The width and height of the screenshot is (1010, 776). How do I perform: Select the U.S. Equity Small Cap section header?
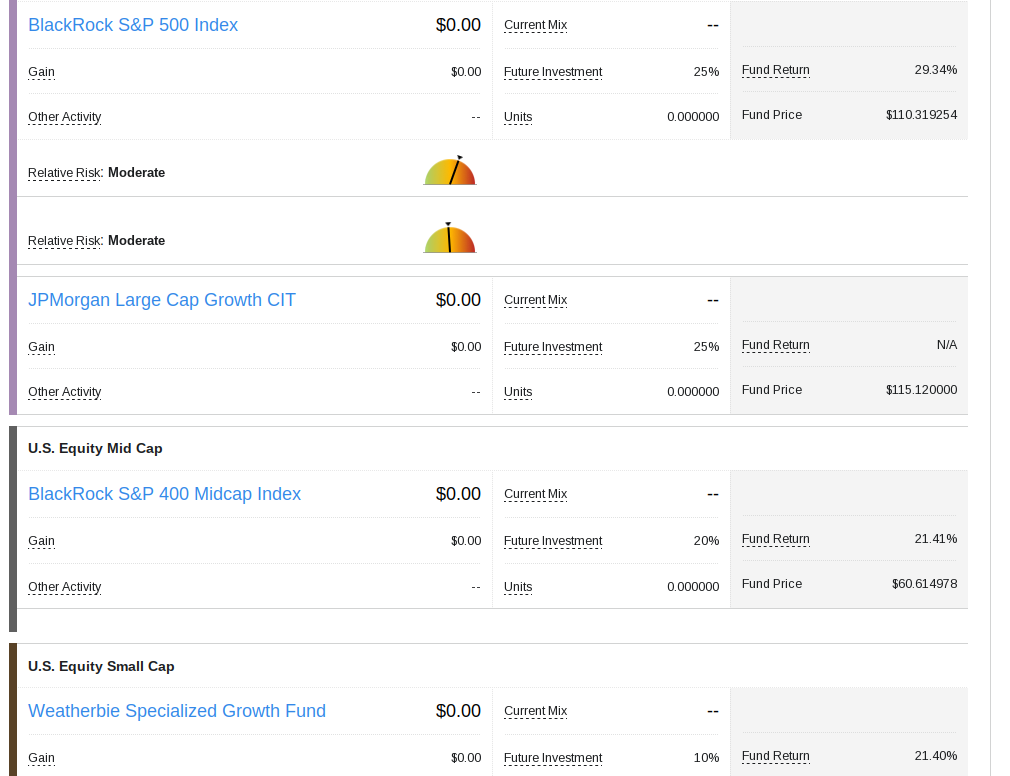pos(101,666)
